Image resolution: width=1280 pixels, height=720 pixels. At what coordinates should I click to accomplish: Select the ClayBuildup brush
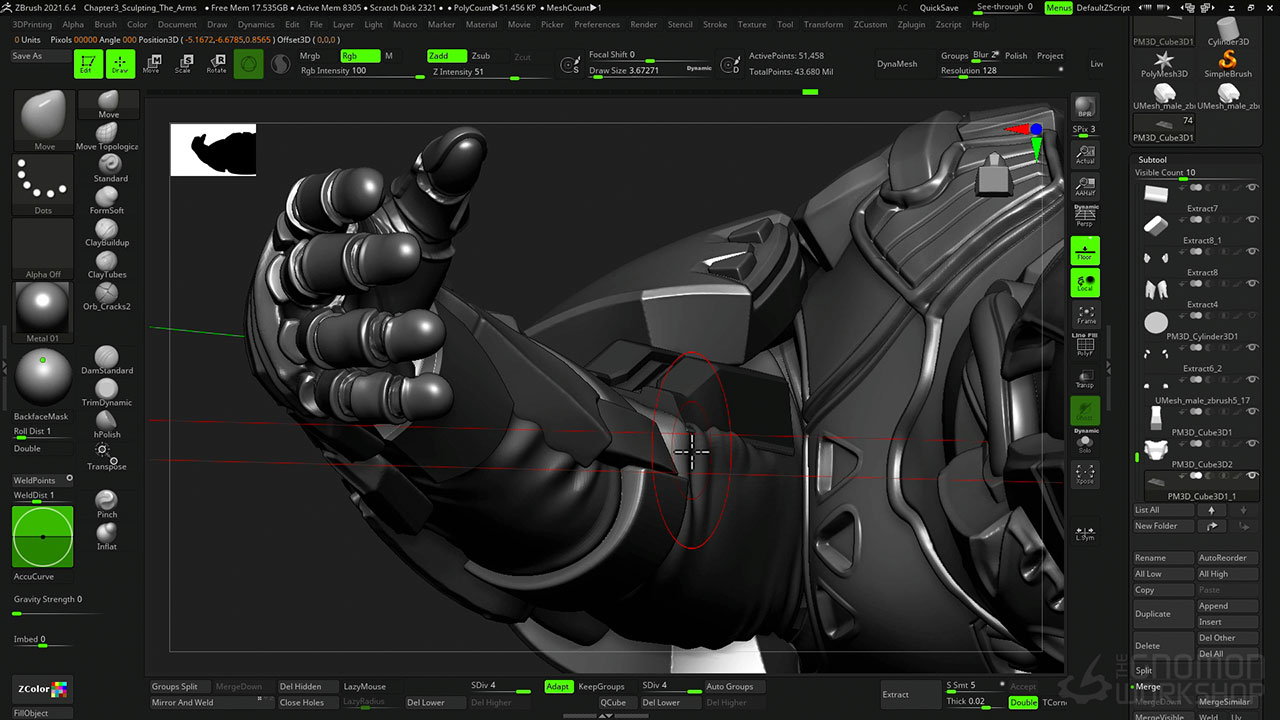coord(107,229)
